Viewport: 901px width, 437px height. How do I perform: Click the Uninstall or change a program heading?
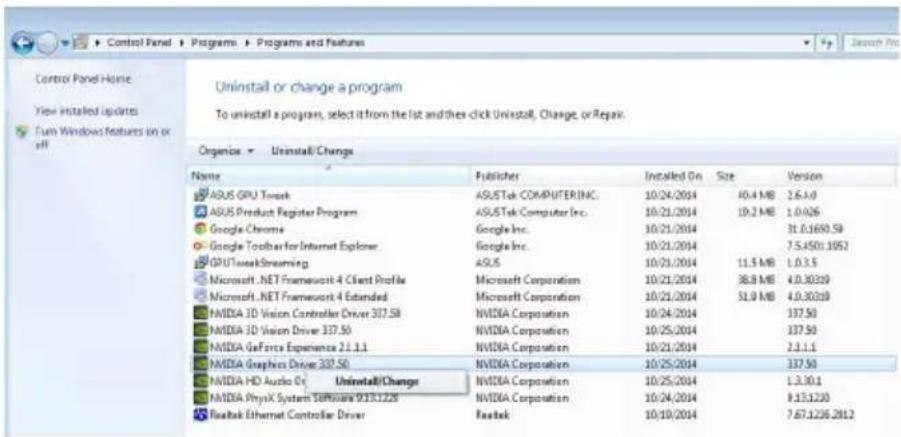pyautogui.click(x=309, y=88)
